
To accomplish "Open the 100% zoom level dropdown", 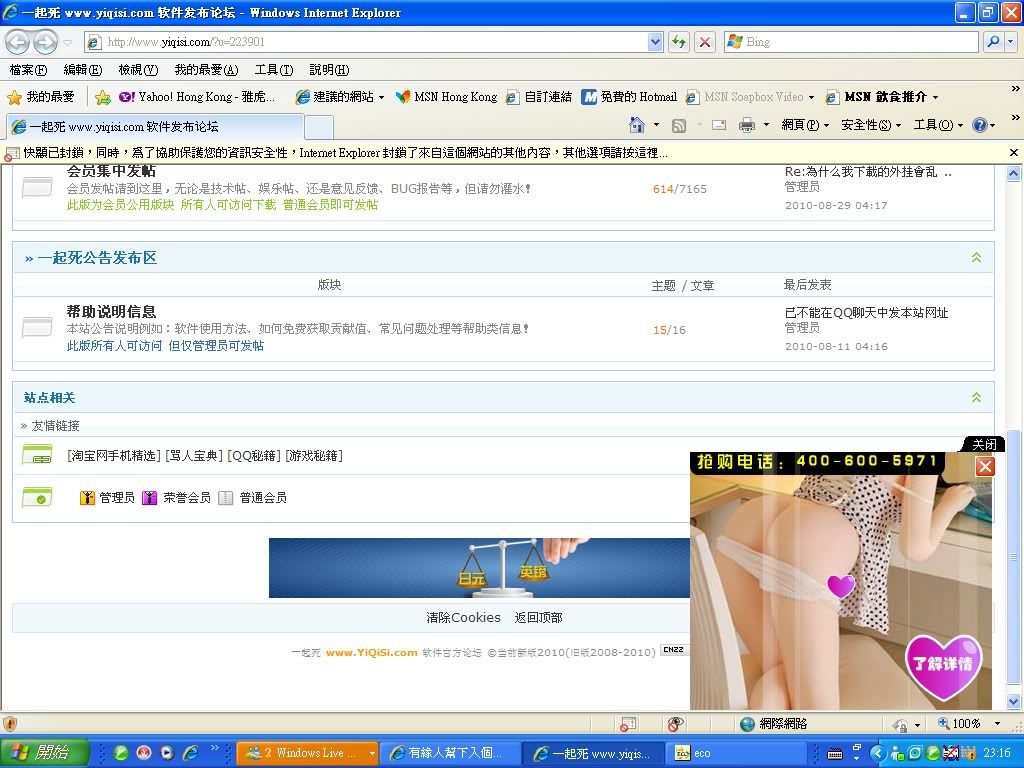I will coord(996,723).
